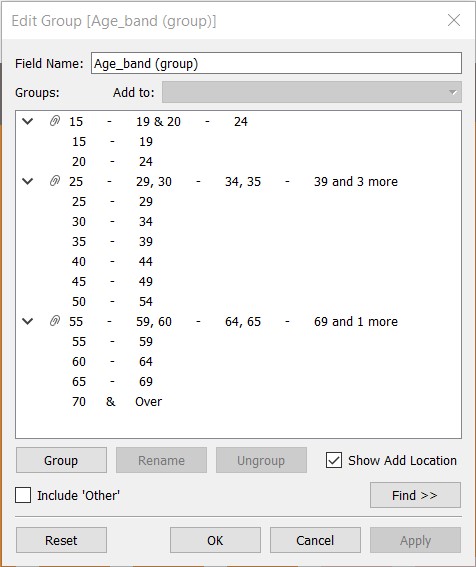The height and width of the screenshot is (567, 476).
Task: Click the Apply button
Action: 415,540
